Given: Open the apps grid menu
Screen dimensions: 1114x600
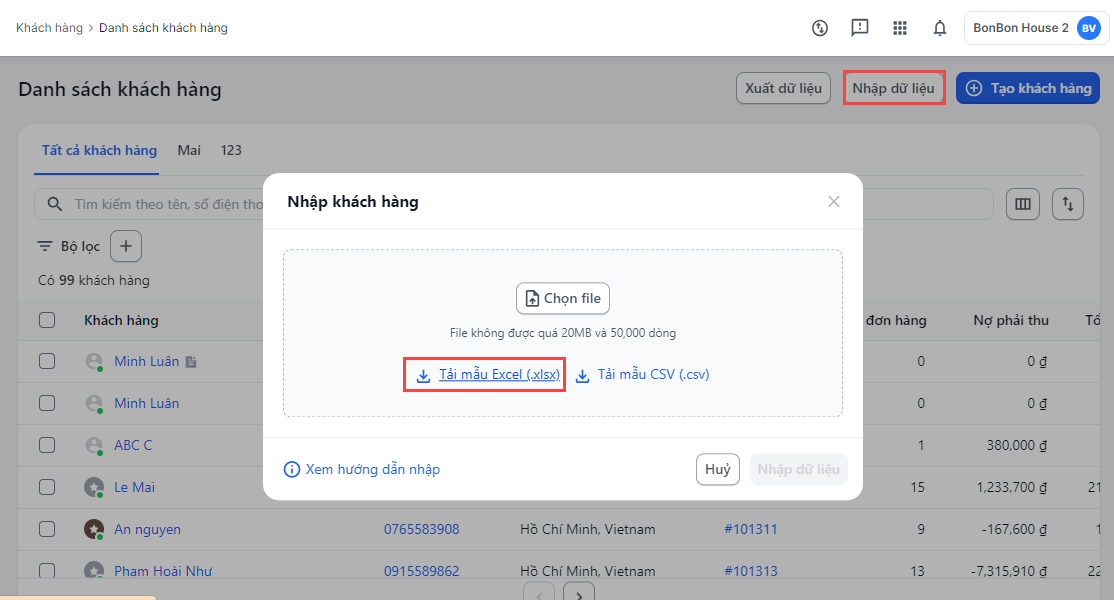Looking at the screenshot, I should click(x=900, y=28).
